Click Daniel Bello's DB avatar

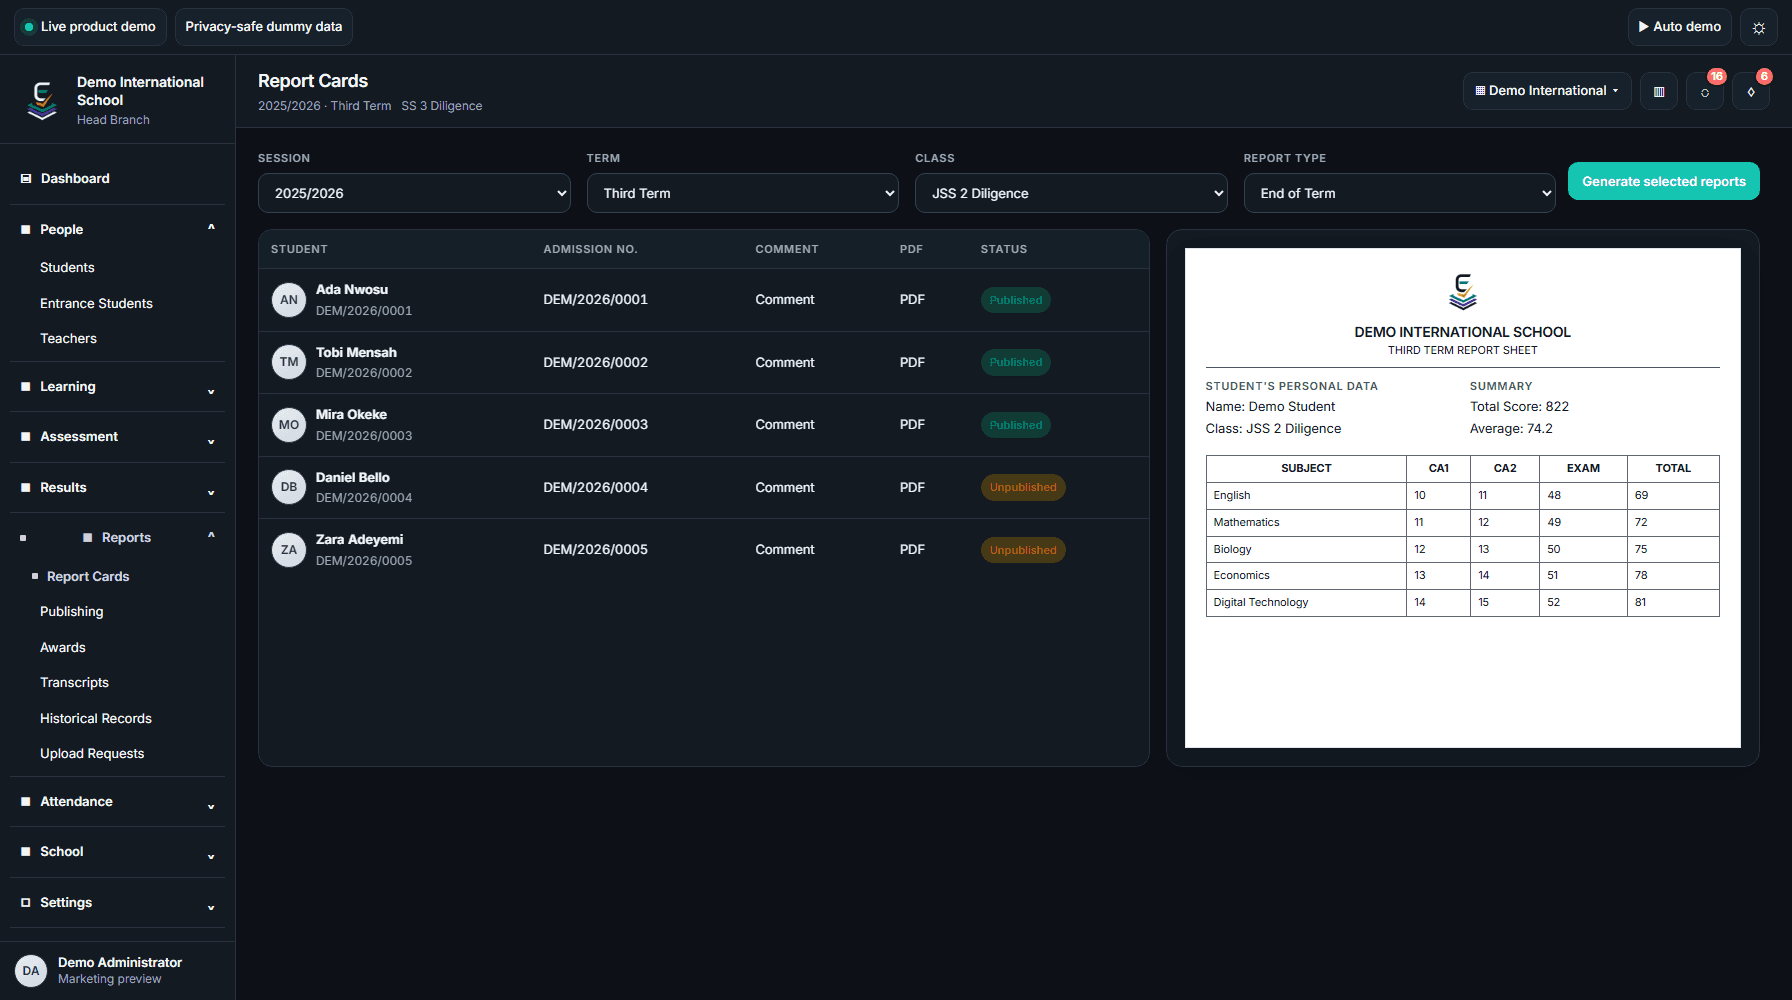289,487
